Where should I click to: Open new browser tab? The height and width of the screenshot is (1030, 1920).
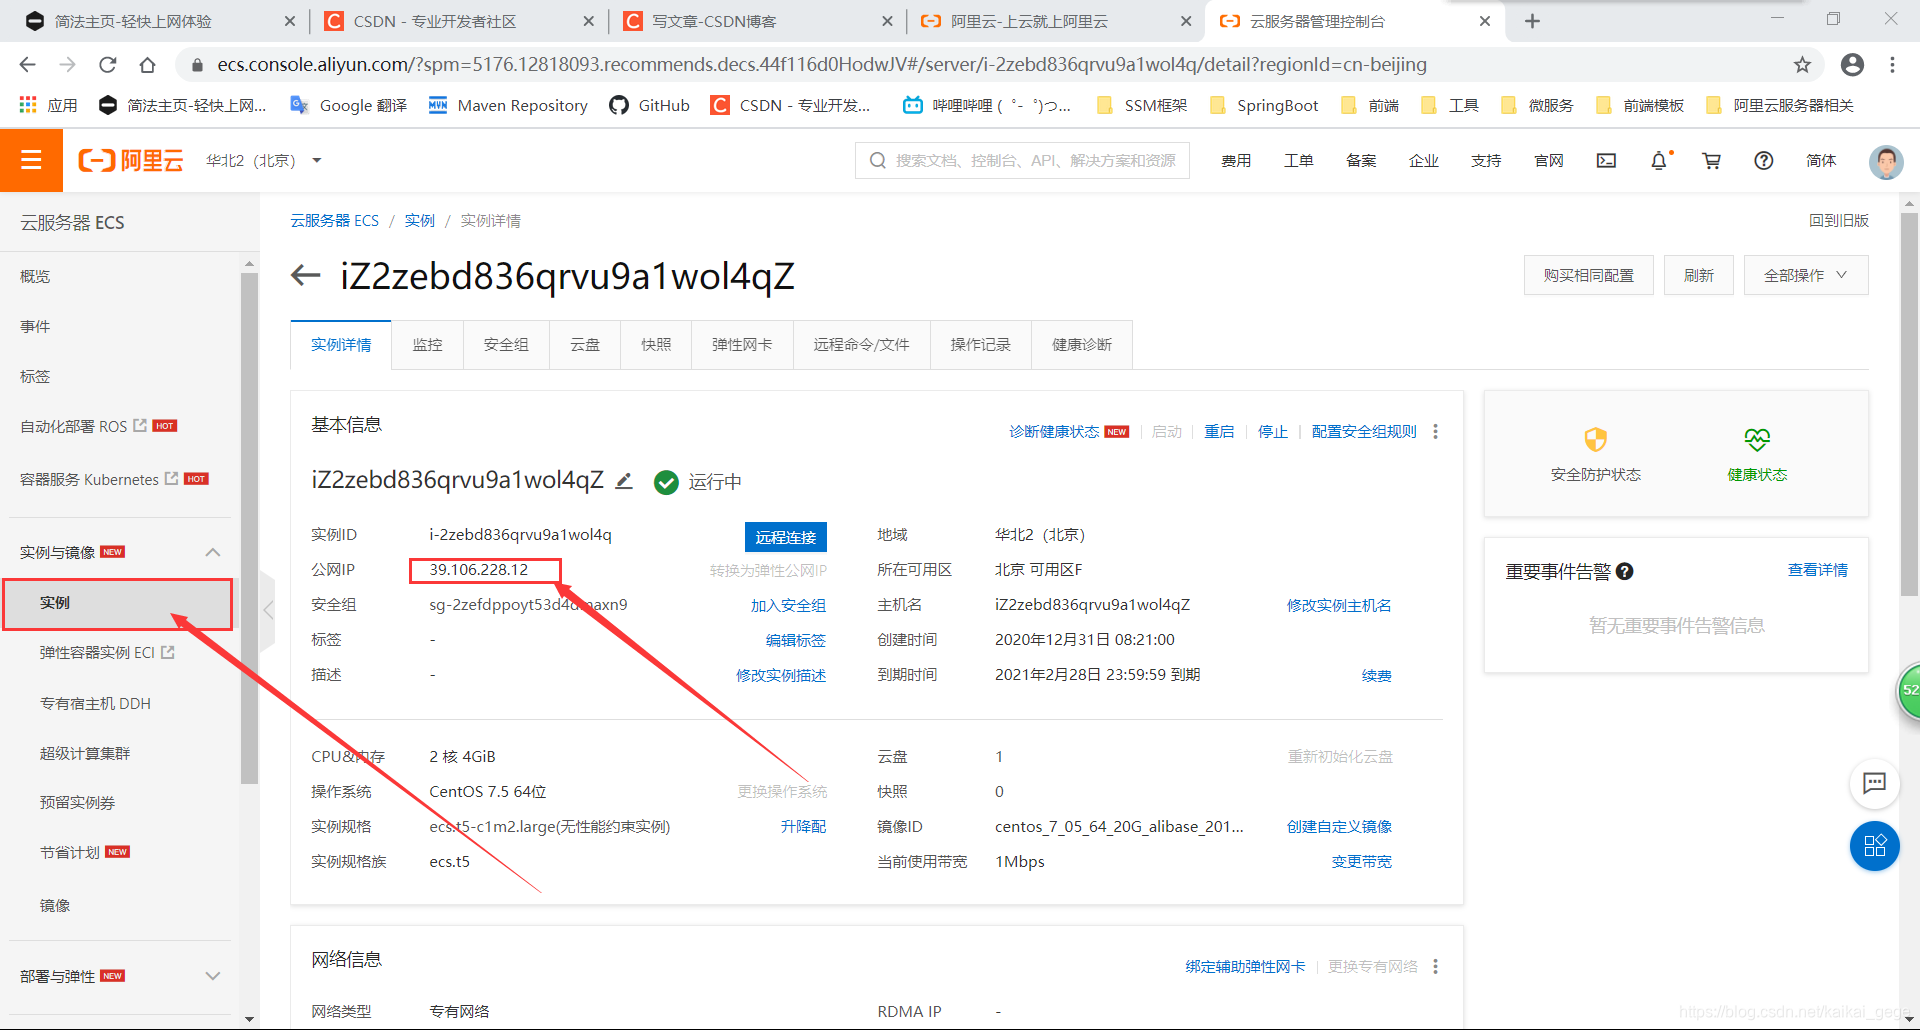[x=1532, y=21]
